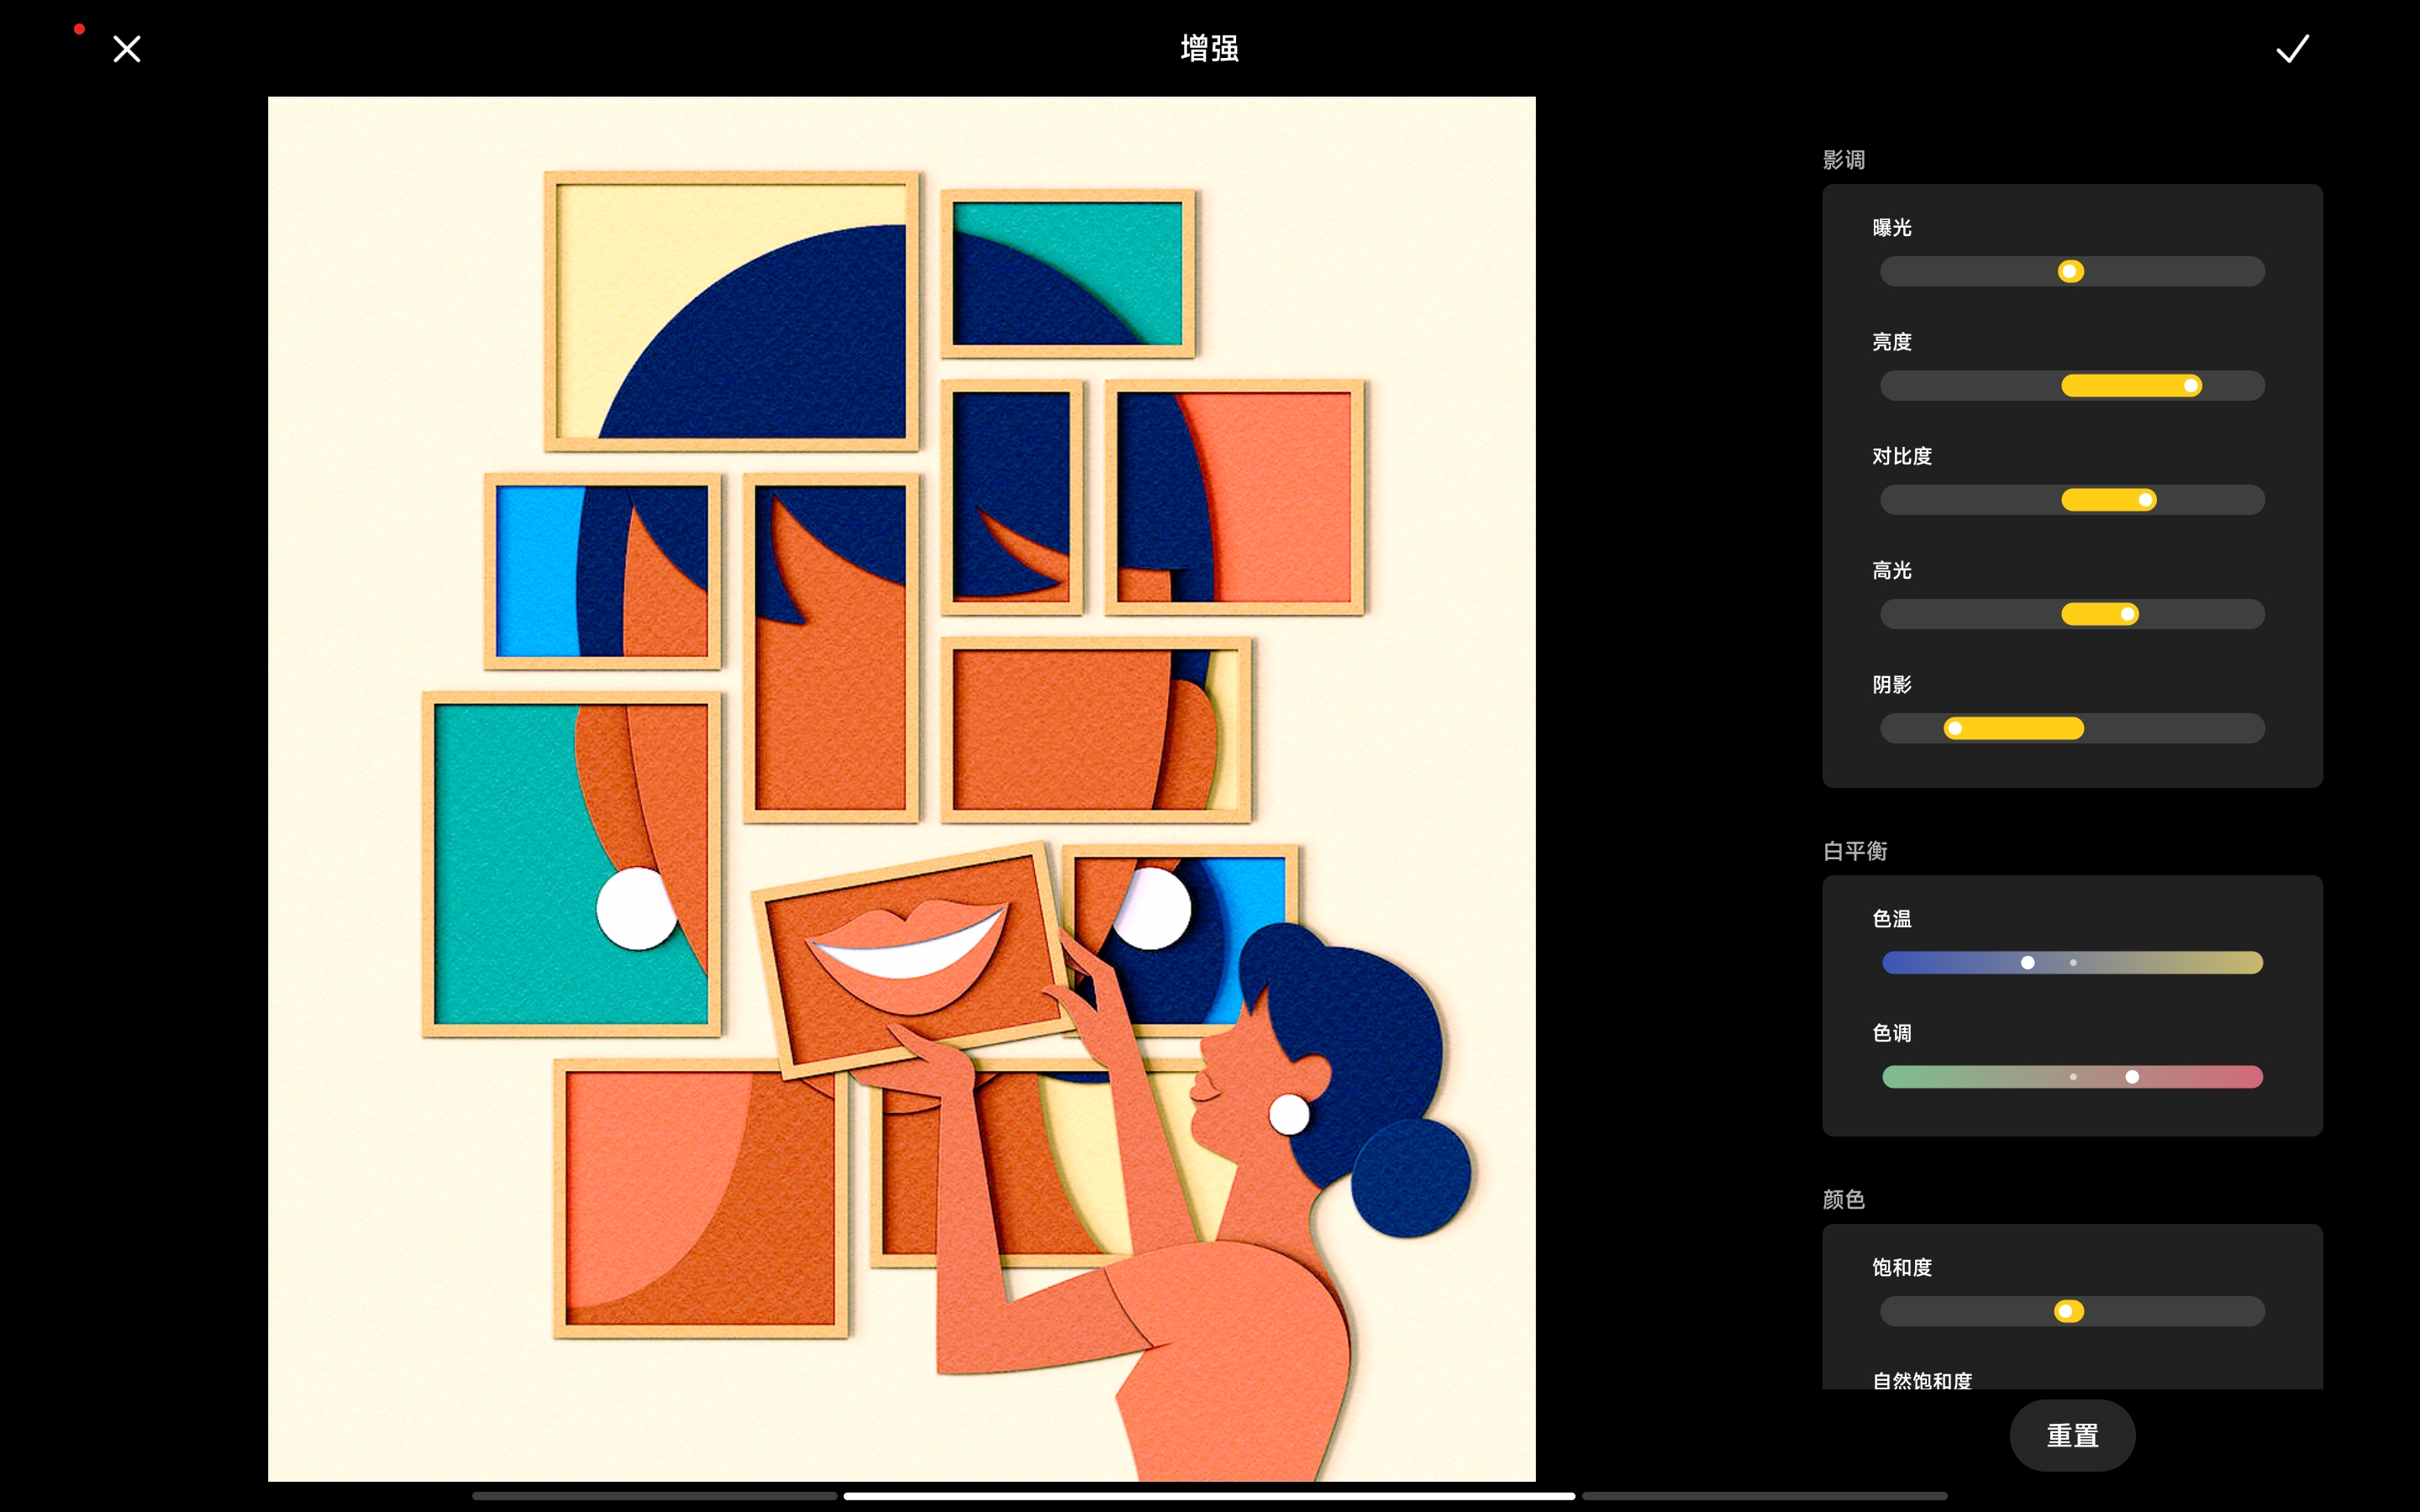This screenshot has height=1512, width=2420.
Task: Click the 颜色 section heading
Action: (x=1843, y=1199)
